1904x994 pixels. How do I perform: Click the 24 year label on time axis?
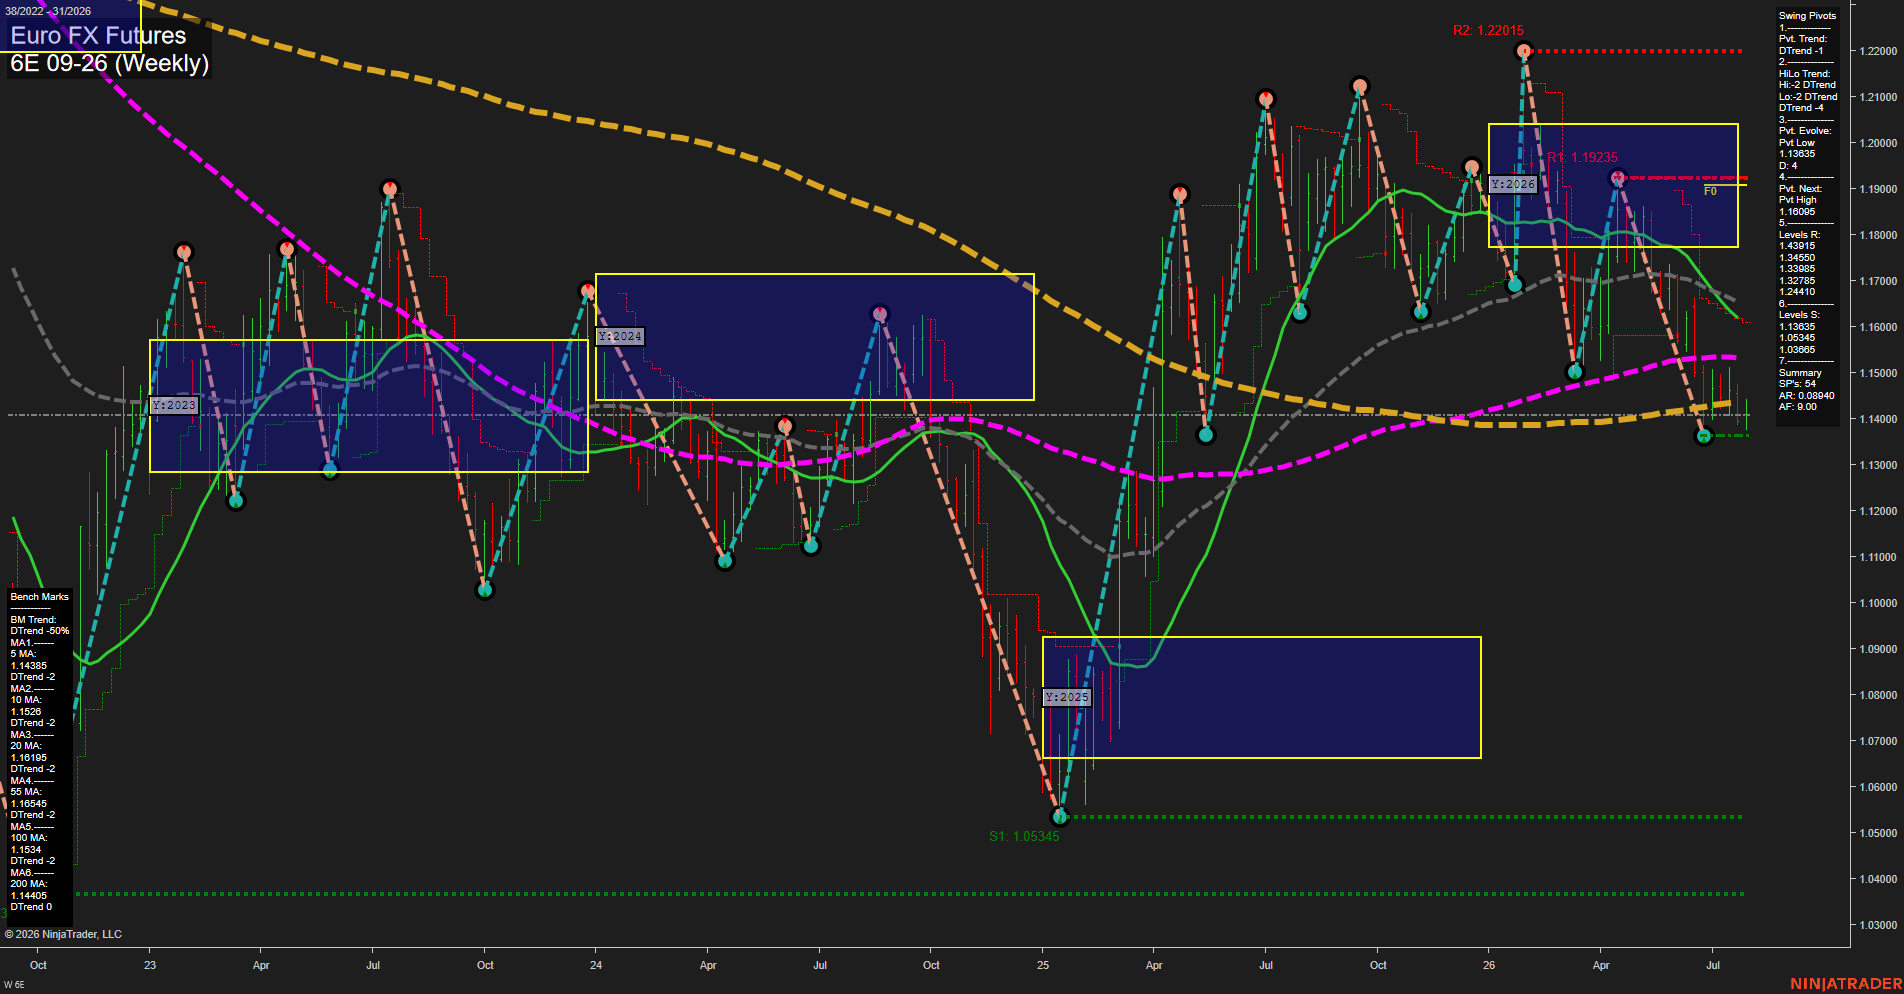click(596, 965)
